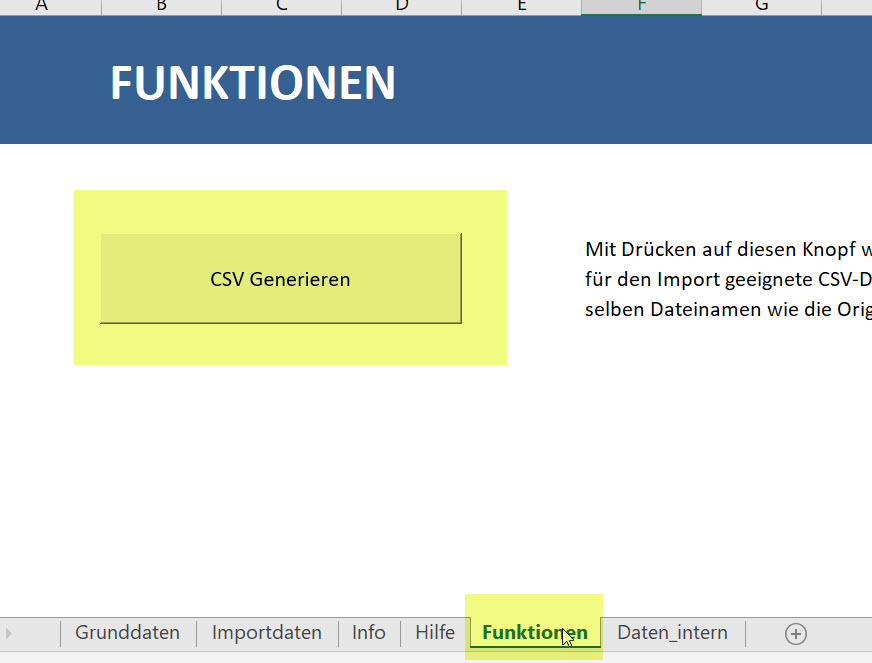
Task: Click the text 'Mit Drücken auf diesen Knopf'
Action: (x=720, y=249)
